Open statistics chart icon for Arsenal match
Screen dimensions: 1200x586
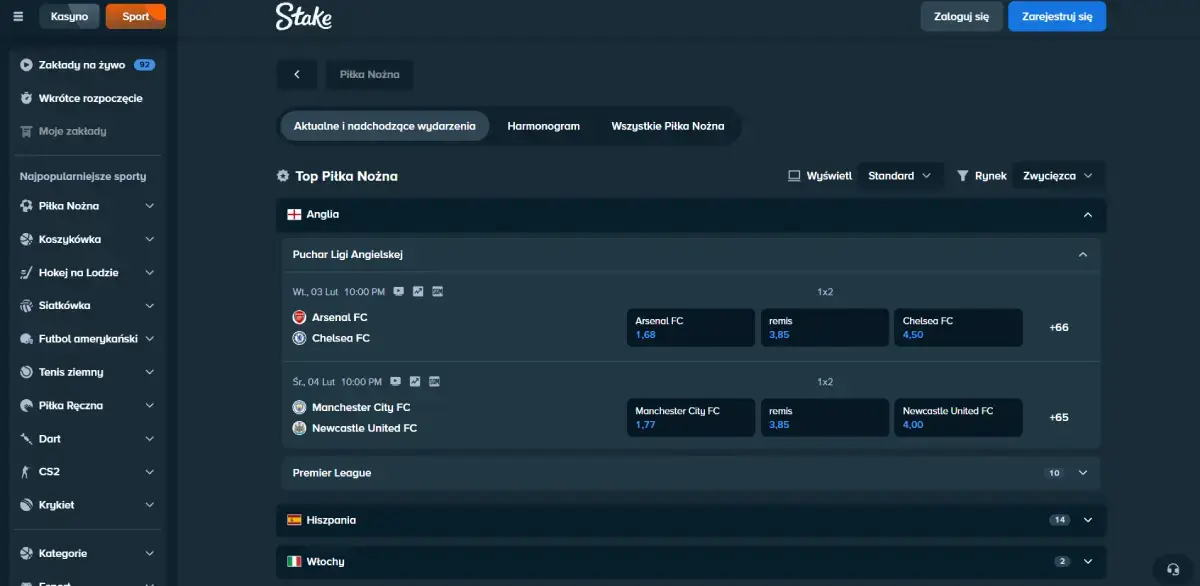point(417,292)
